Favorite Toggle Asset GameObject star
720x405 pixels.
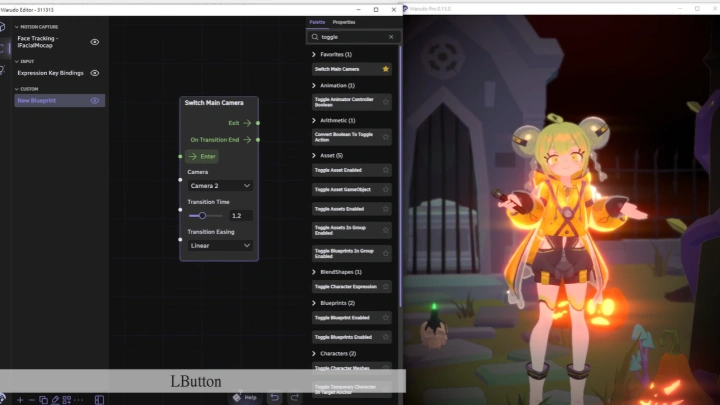point(386,189)
